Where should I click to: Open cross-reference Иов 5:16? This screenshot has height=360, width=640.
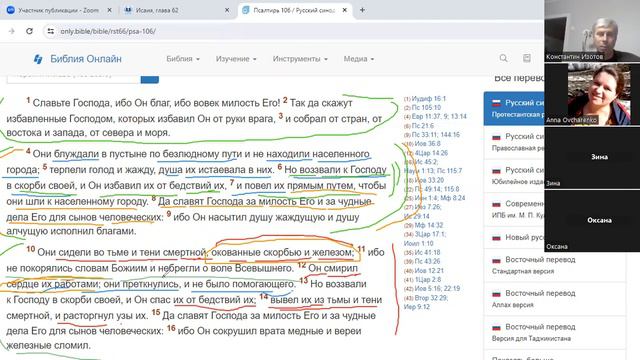pyautogui.click(x=427, y=289)
